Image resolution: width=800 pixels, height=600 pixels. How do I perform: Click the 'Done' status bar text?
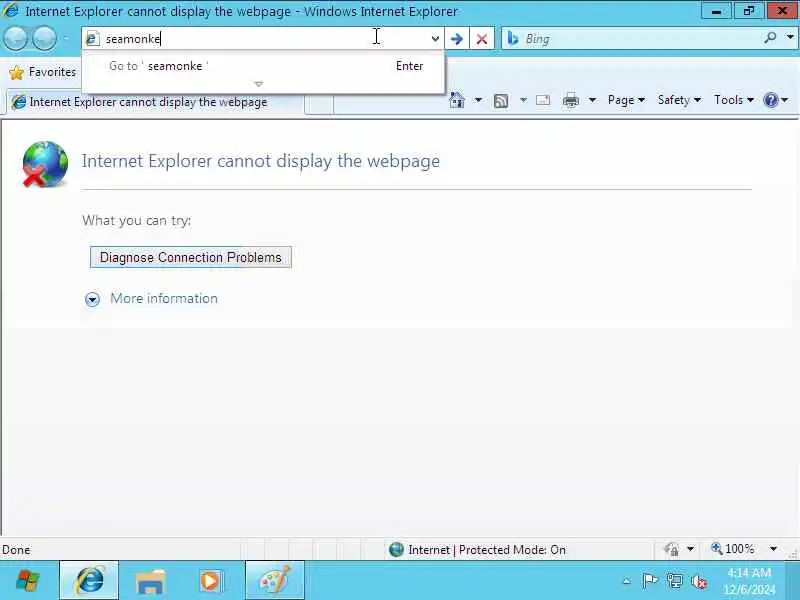point(16,550)
